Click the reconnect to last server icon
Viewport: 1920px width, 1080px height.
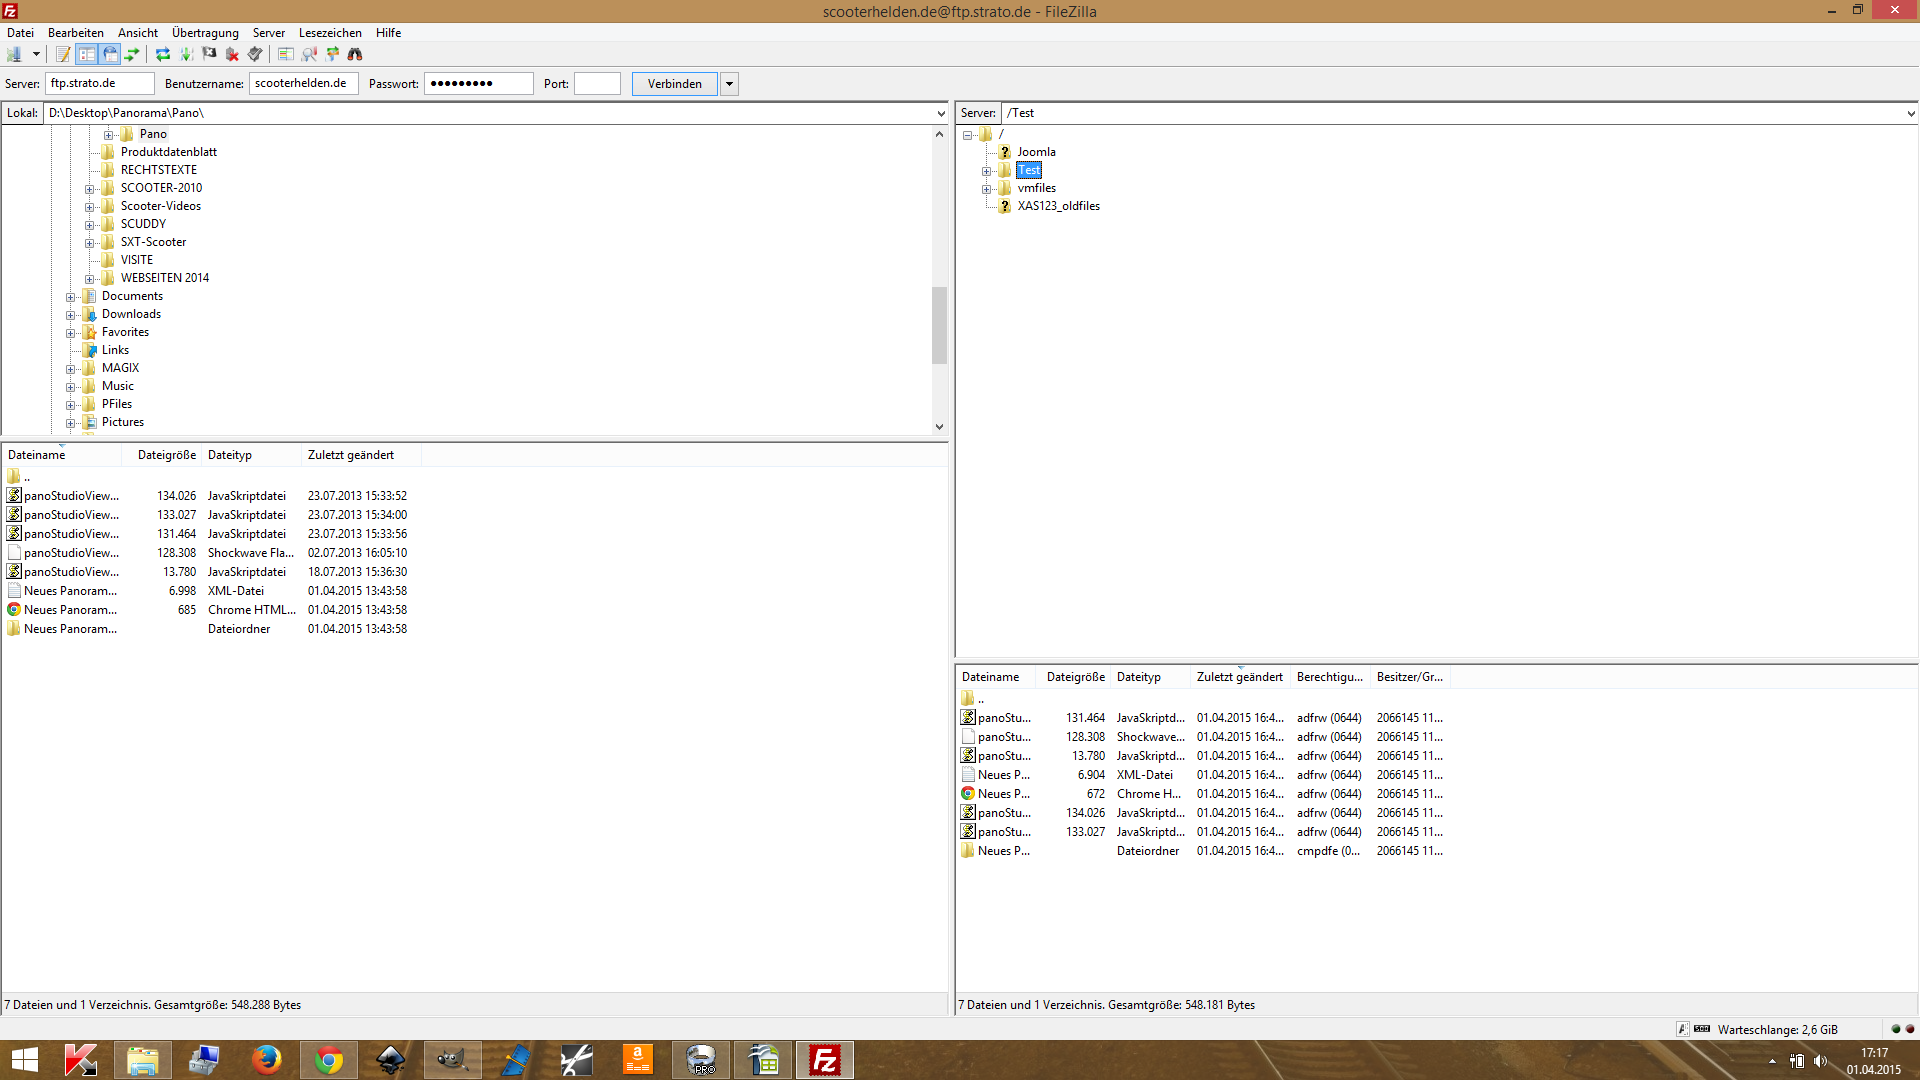click(x=255, y=54)
